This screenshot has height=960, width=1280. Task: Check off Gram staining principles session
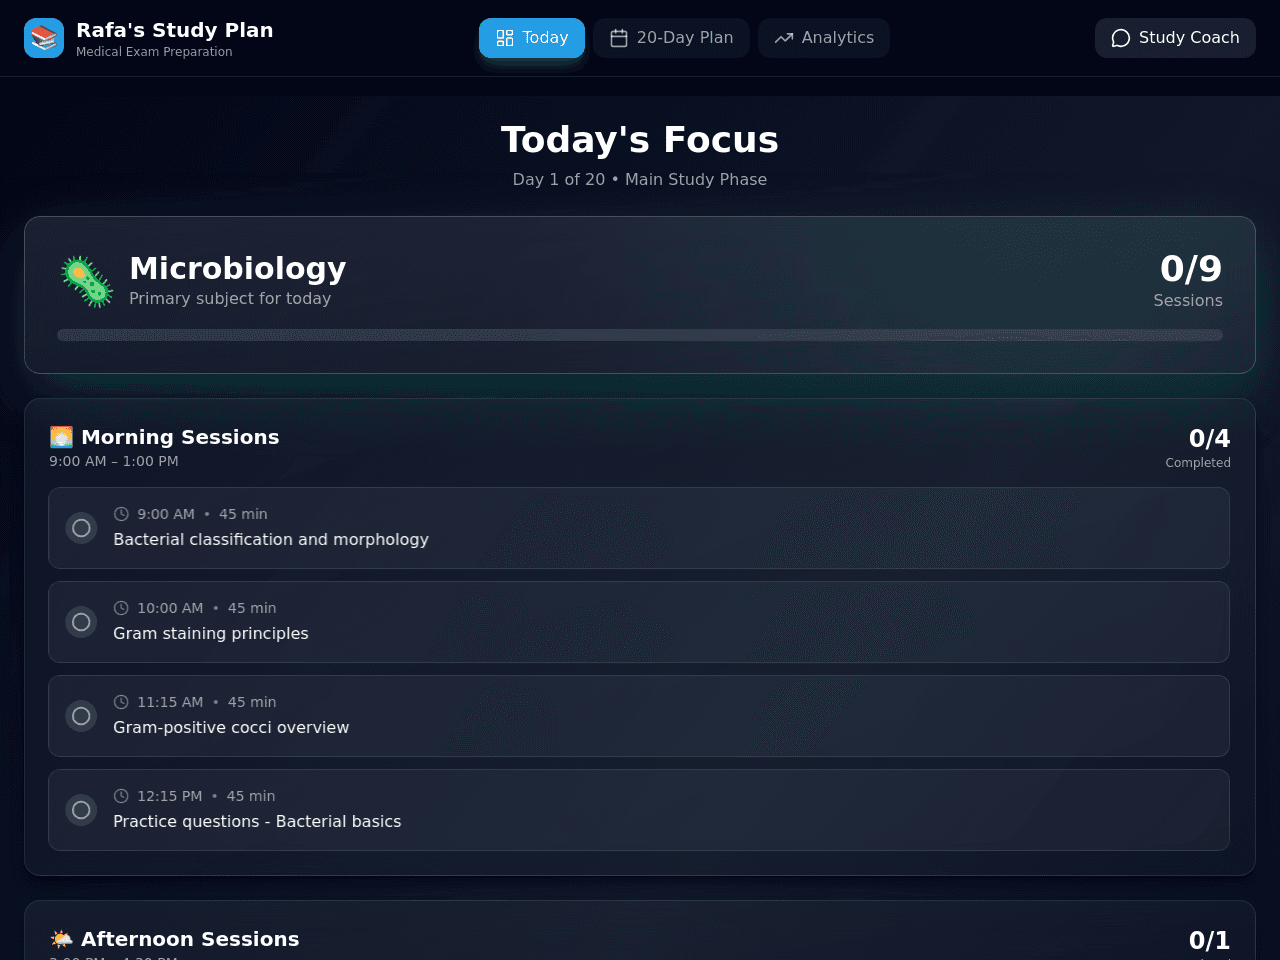[81, 622]
